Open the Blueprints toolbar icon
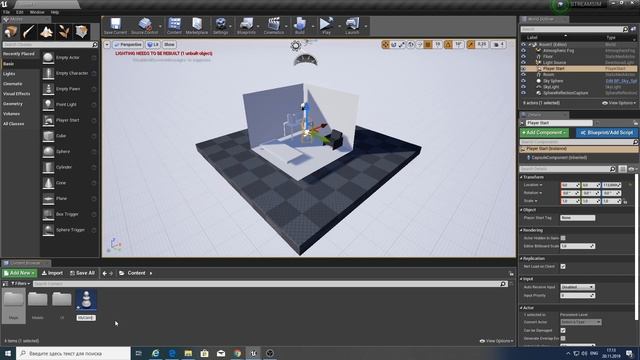640x360 pixels. (x=246, y=26)
